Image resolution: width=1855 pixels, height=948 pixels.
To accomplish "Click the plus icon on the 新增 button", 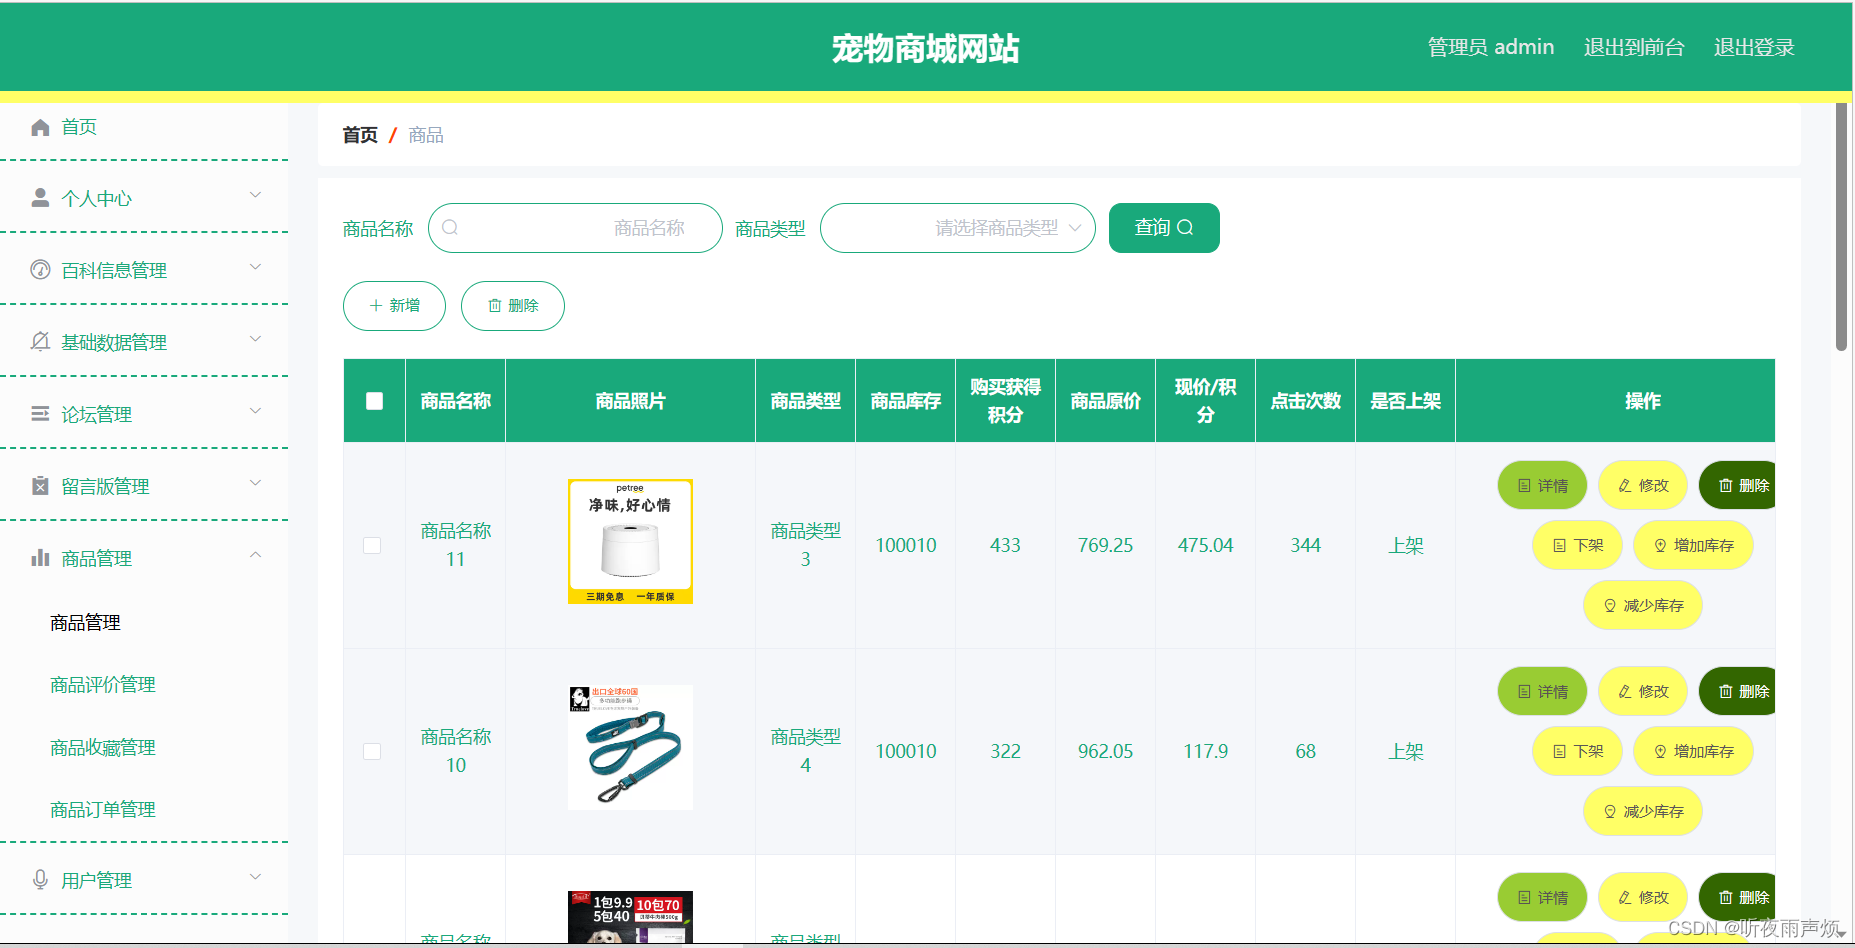I will pos(376,306).
